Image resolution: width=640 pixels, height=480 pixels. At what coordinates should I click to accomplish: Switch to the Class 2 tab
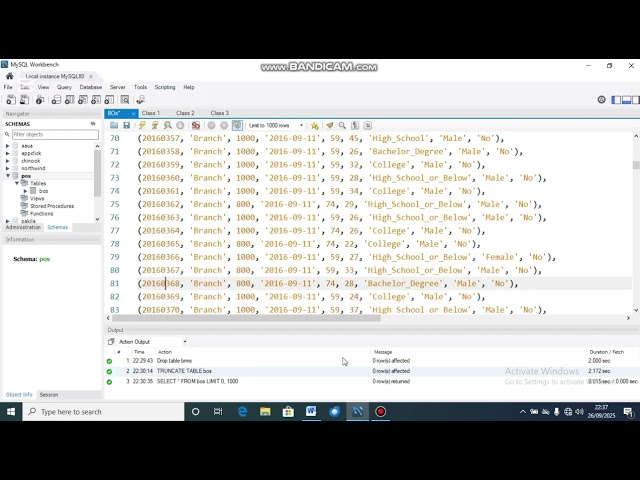pos(185,113)
